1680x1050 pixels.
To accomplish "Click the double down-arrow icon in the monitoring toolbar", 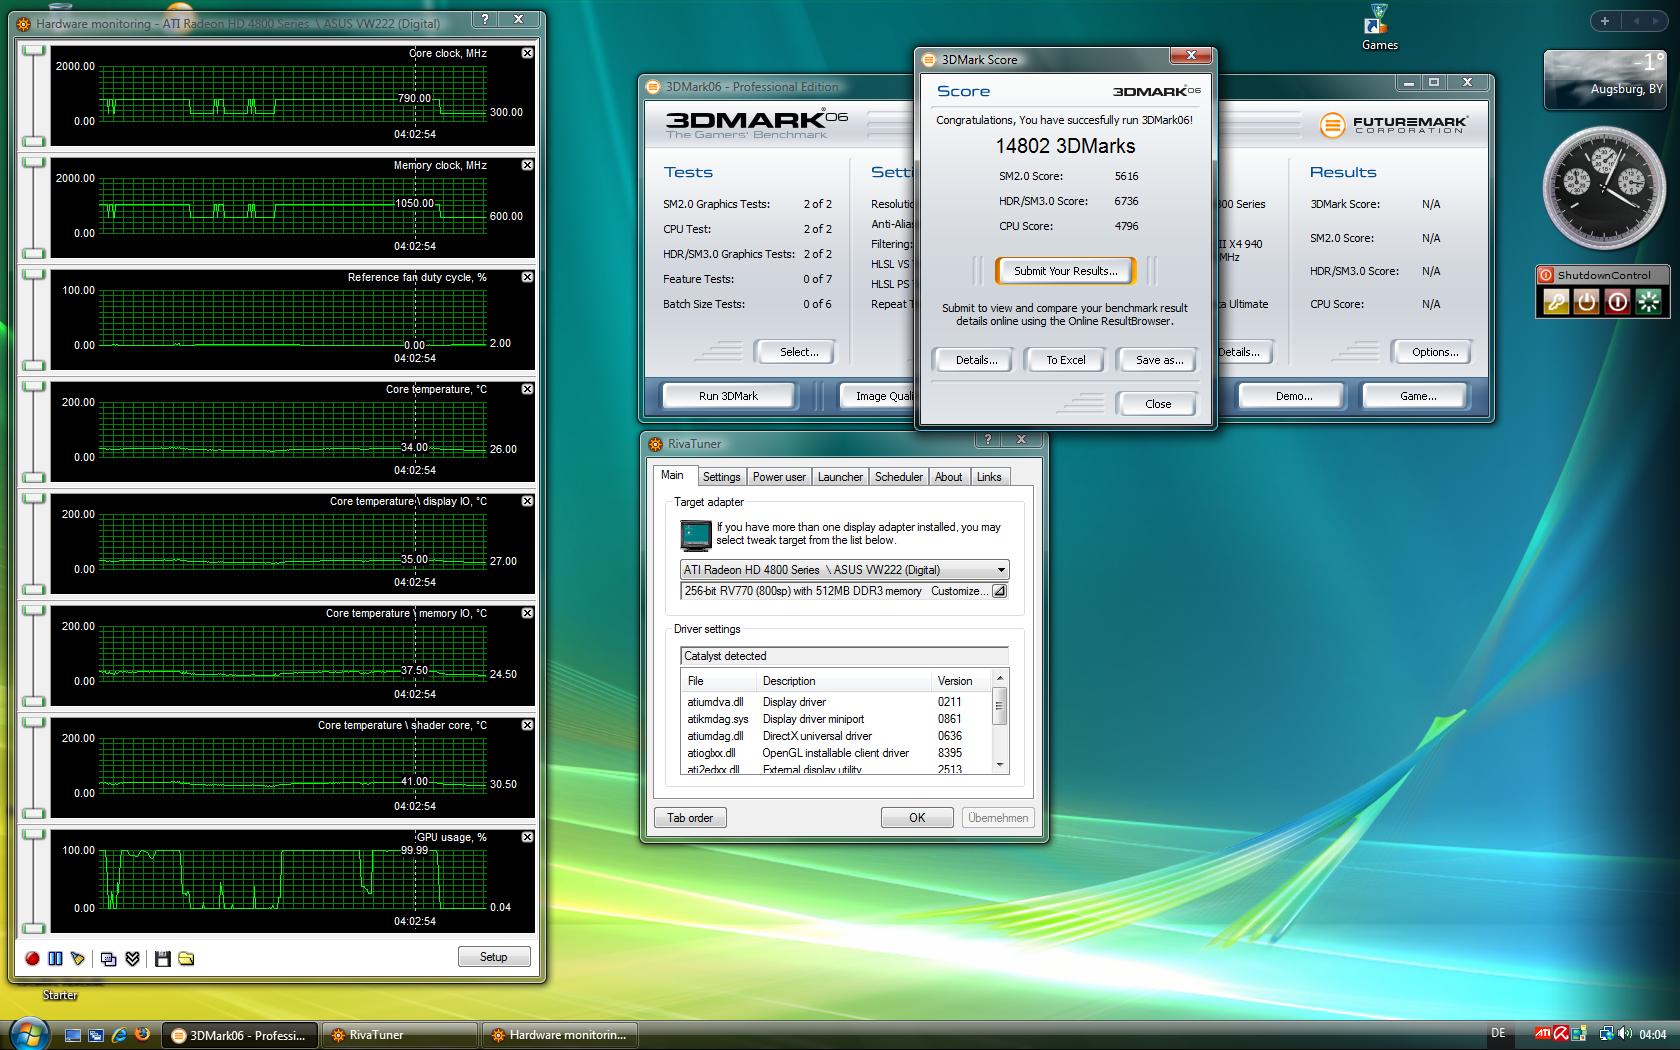I will pyautogui.click(x=132, y=958).
